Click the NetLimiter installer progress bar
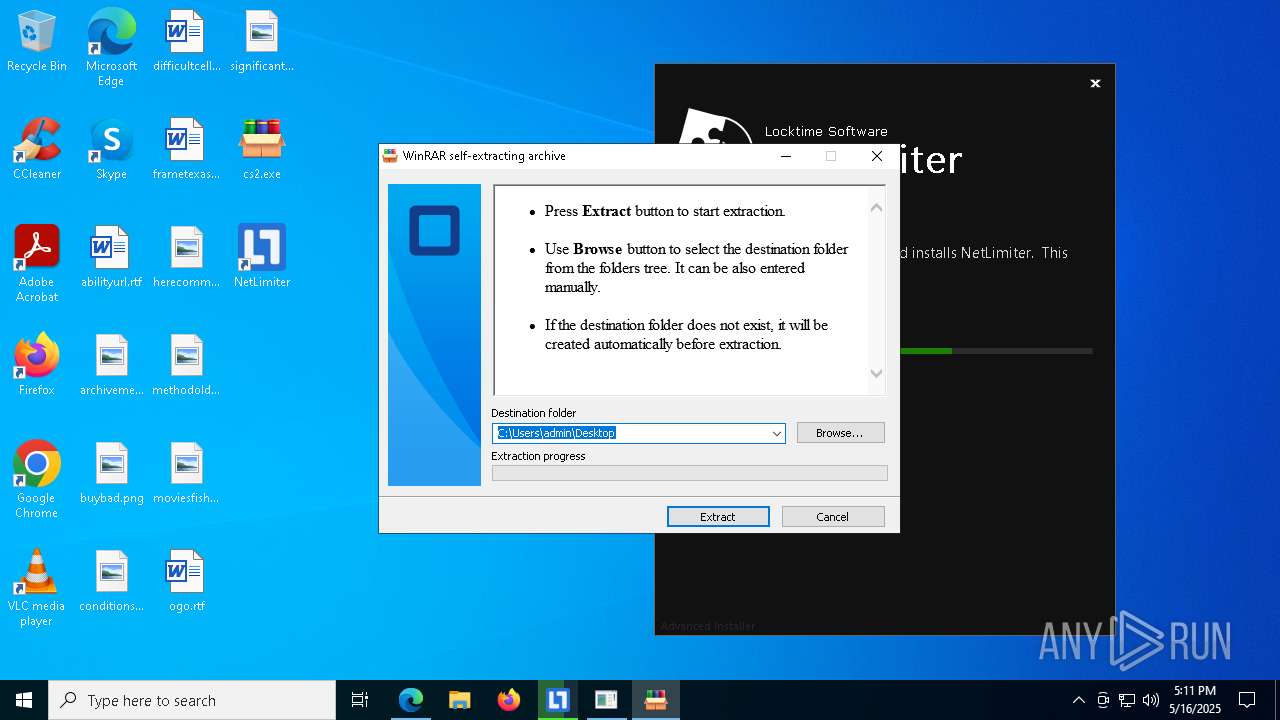 coord(995,351)
